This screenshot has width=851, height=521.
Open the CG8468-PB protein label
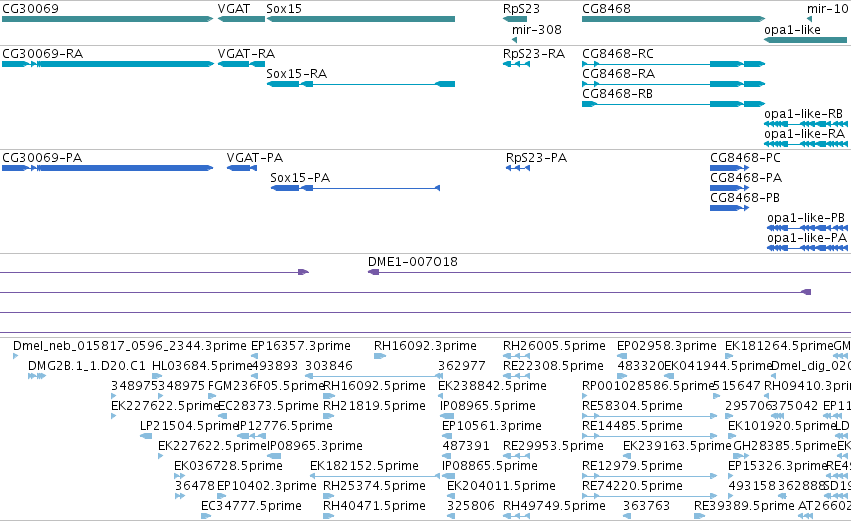pos(745,198)
